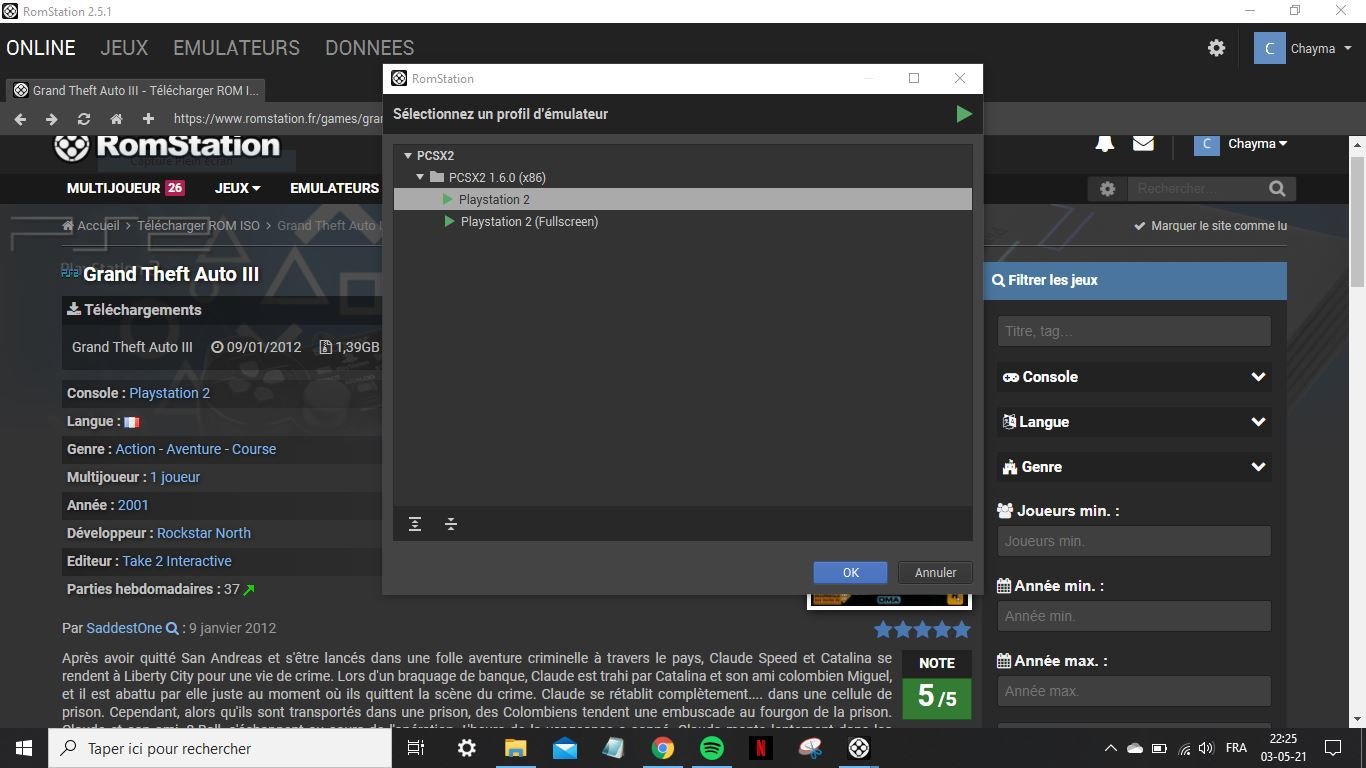Viewport: 1366px width, 768px height.
Task: Toggle 'Marquer le site comme lu' checkmark
Action: tap(1140, 226)
